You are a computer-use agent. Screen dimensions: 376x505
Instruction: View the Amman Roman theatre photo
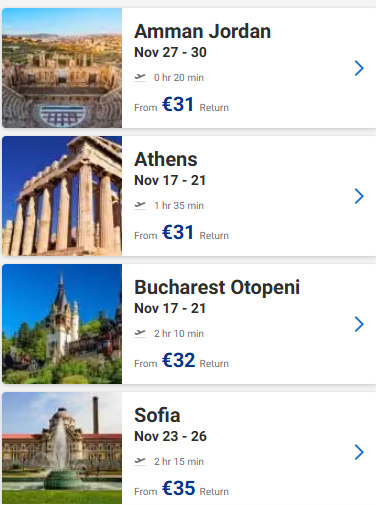click(62, 68)
